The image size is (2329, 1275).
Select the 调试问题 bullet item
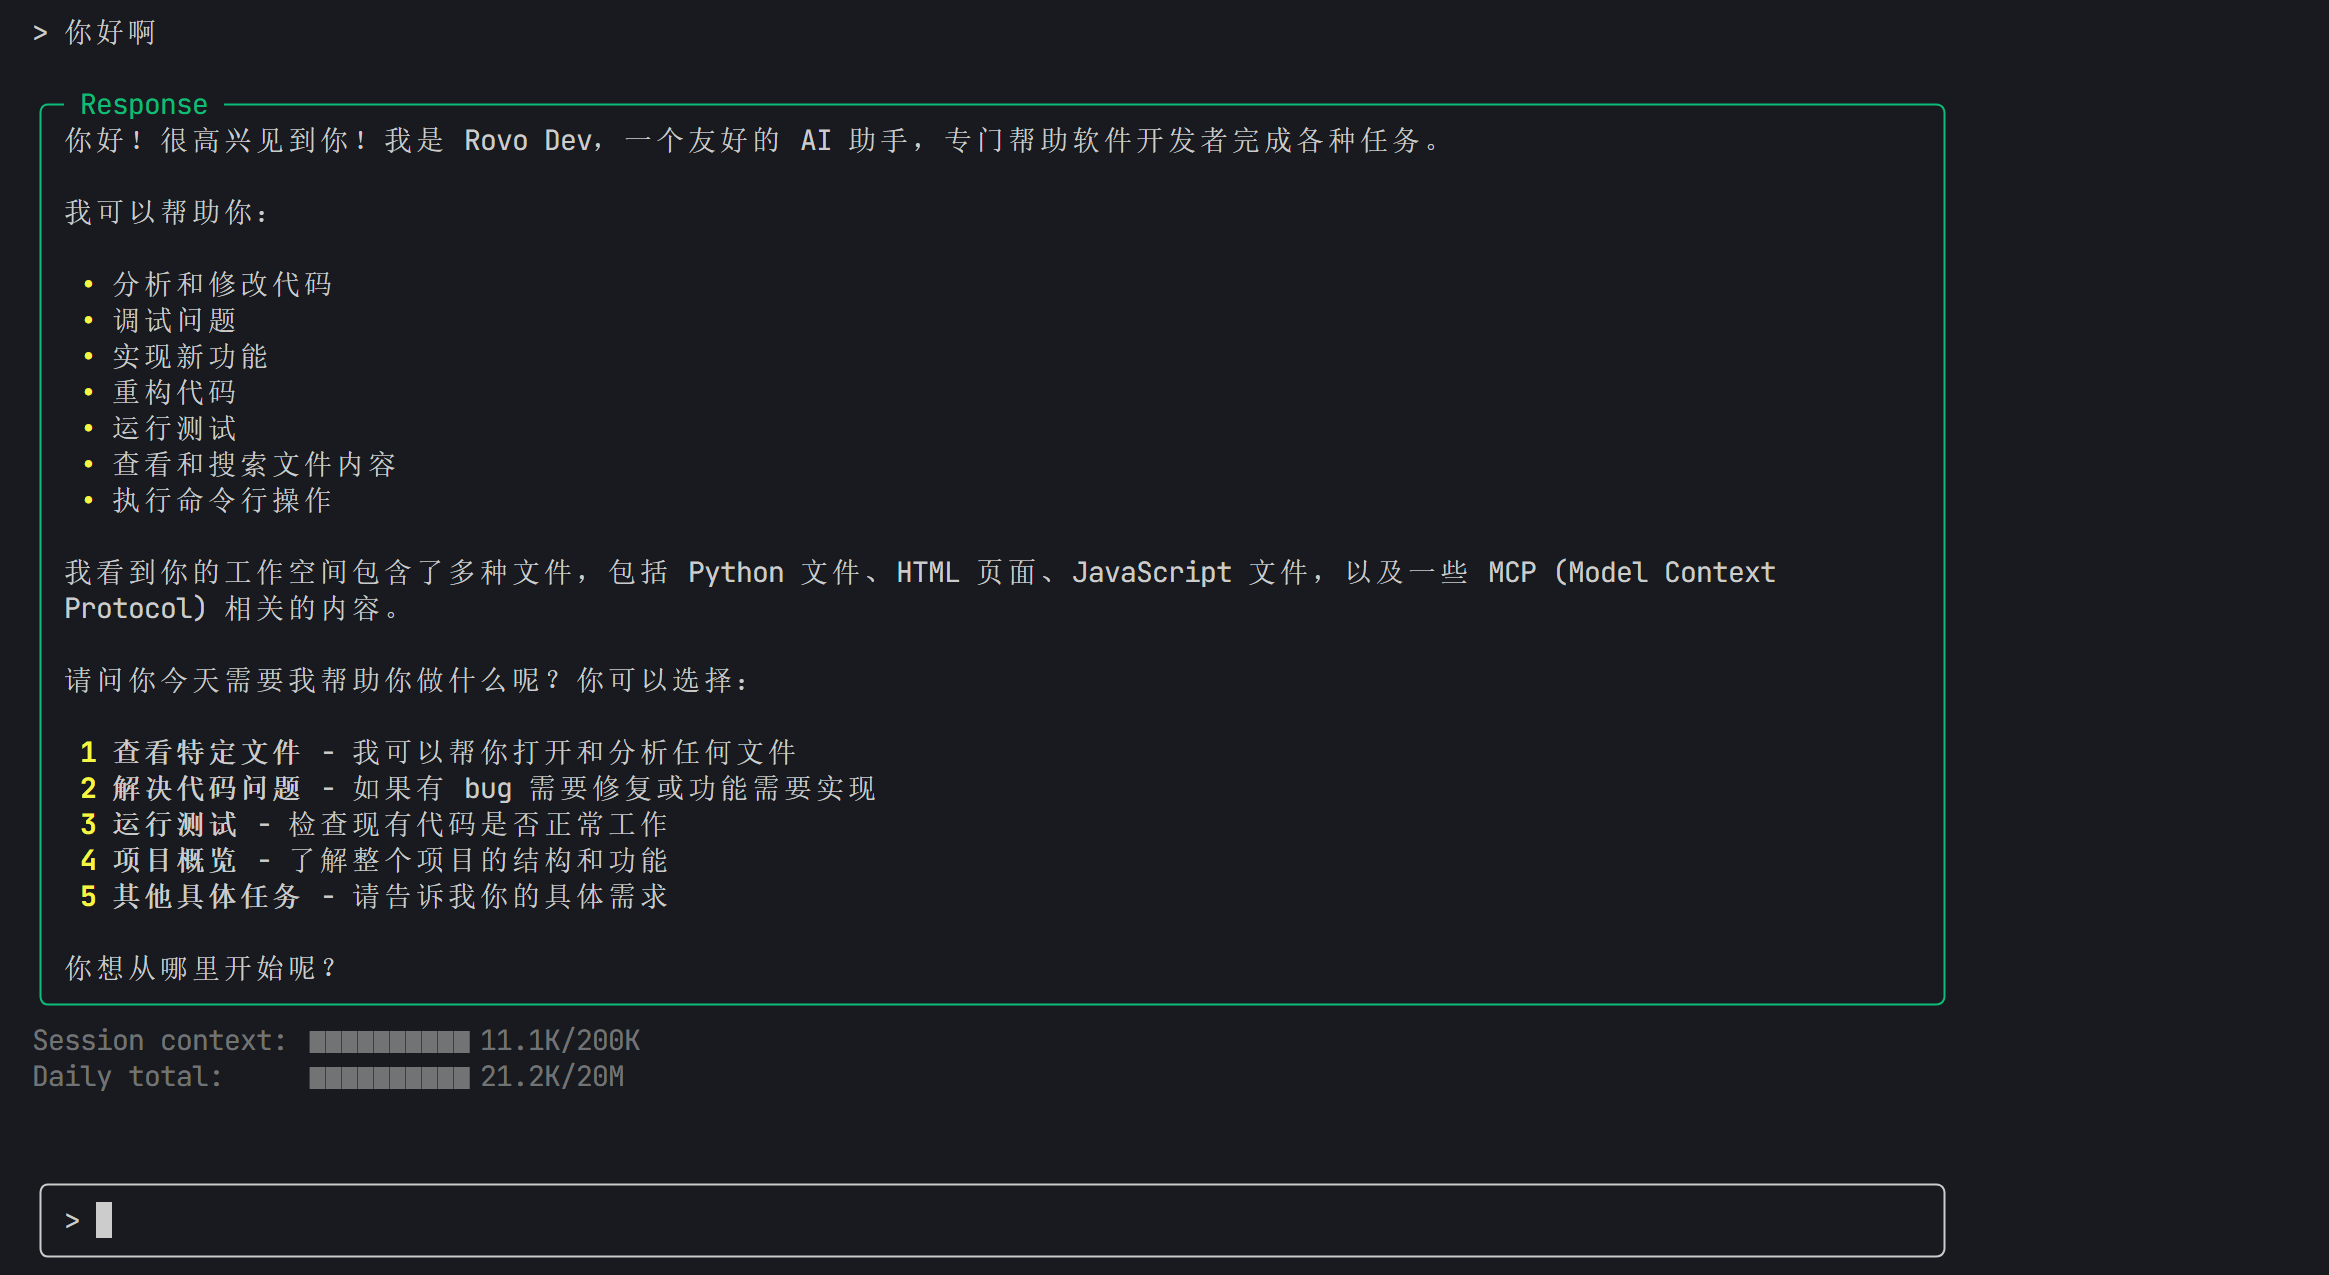coord(173,320)
